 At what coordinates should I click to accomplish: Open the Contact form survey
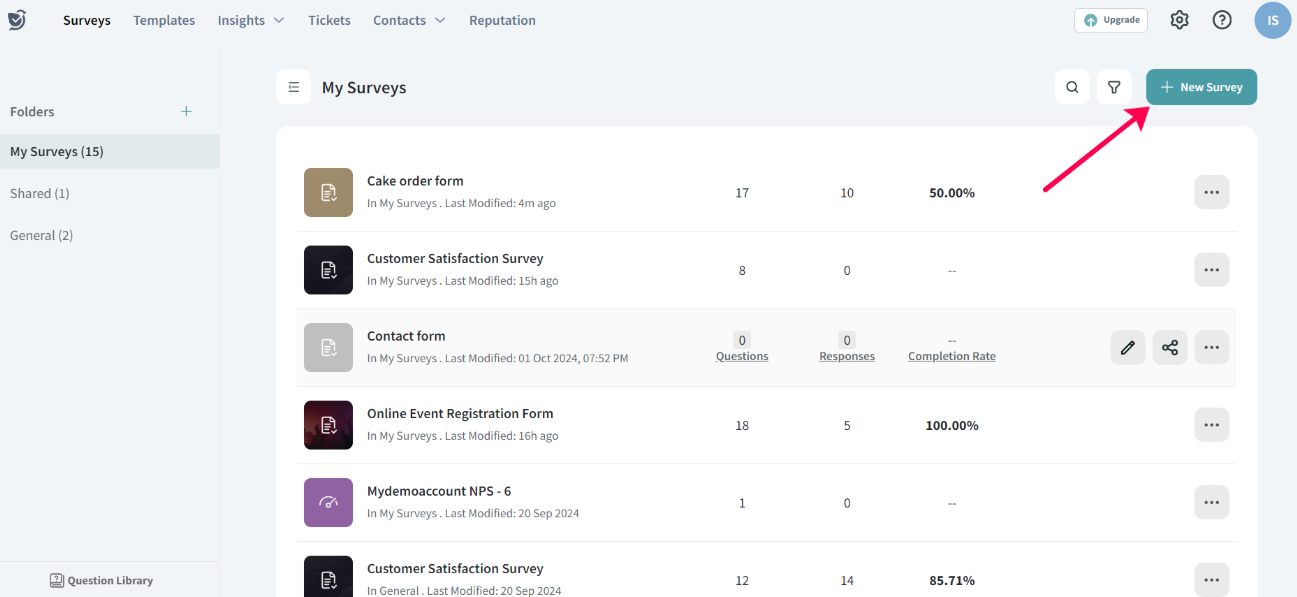[x=406, y=336]
